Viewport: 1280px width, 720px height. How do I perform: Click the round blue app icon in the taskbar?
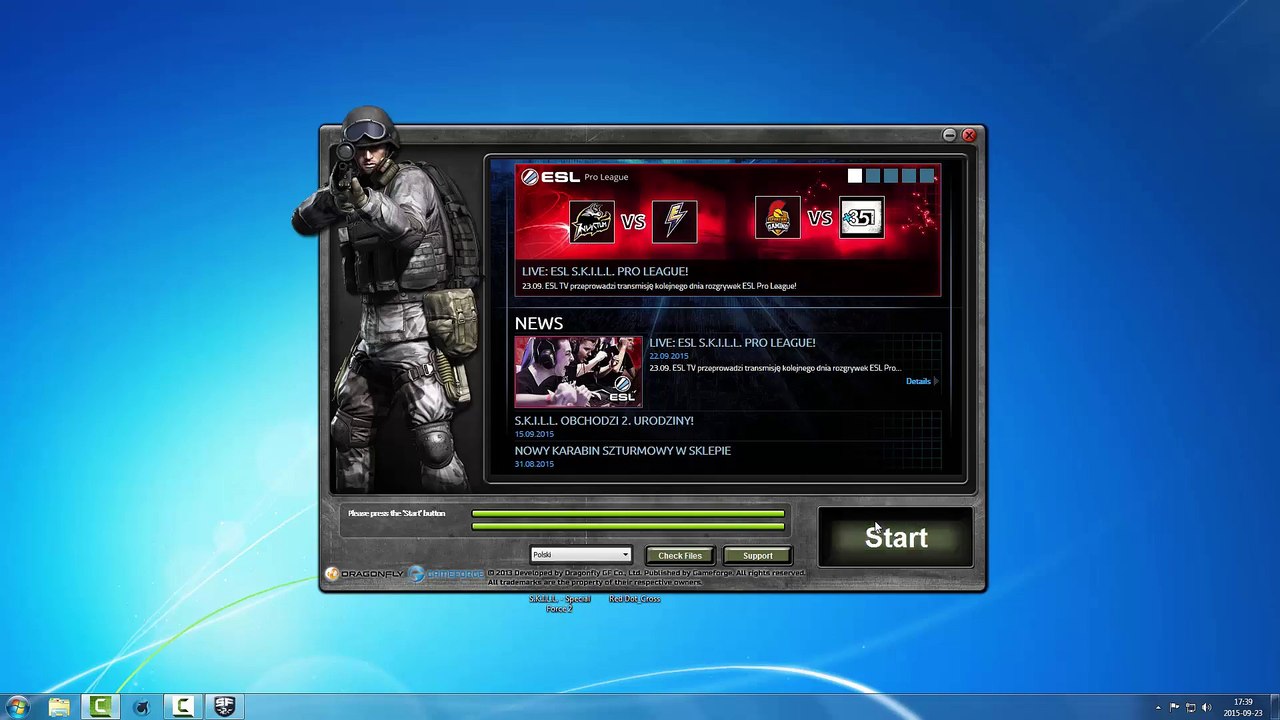coord(142,707)
